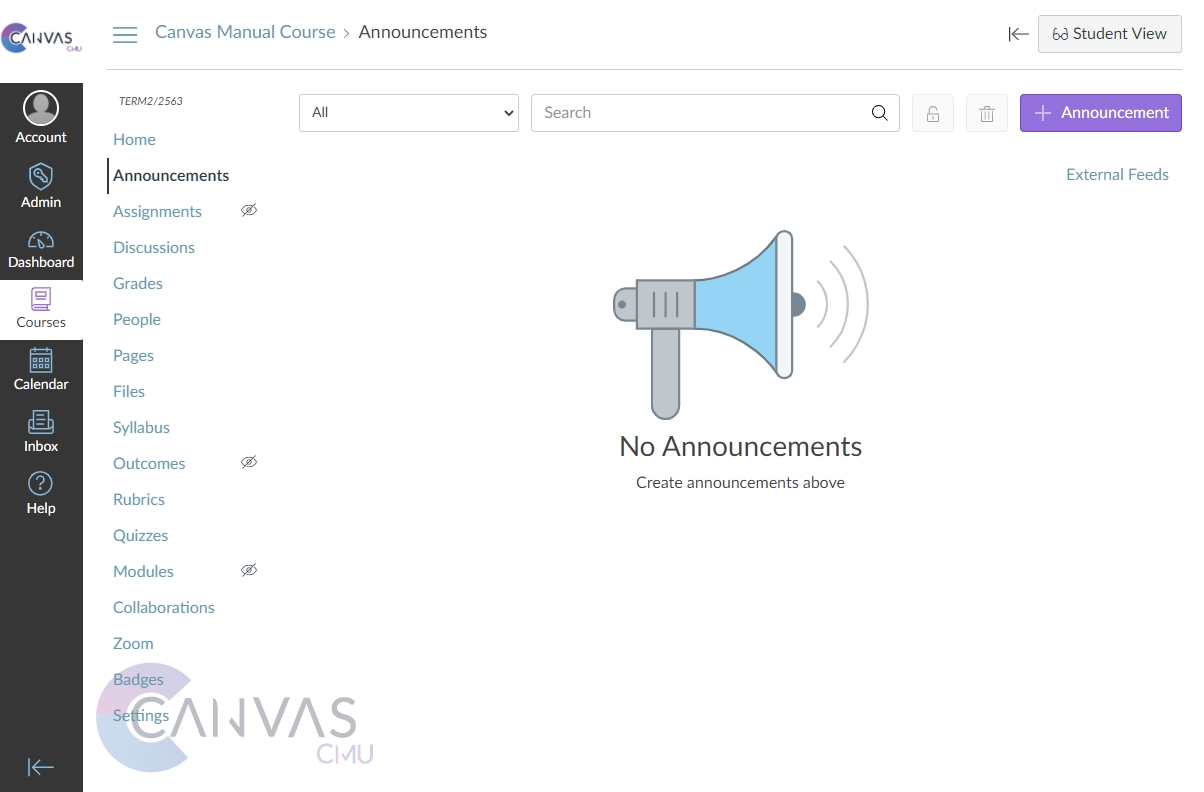Go to Dashboard in global navigation
The height and width of the screenshot is (792, 1204).
(41, 250)
